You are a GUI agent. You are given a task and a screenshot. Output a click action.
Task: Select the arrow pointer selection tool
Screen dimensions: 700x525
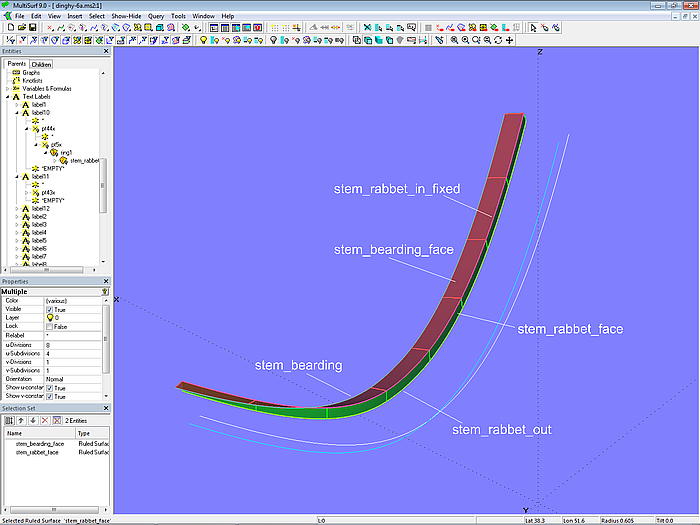(x=533, y=27)
